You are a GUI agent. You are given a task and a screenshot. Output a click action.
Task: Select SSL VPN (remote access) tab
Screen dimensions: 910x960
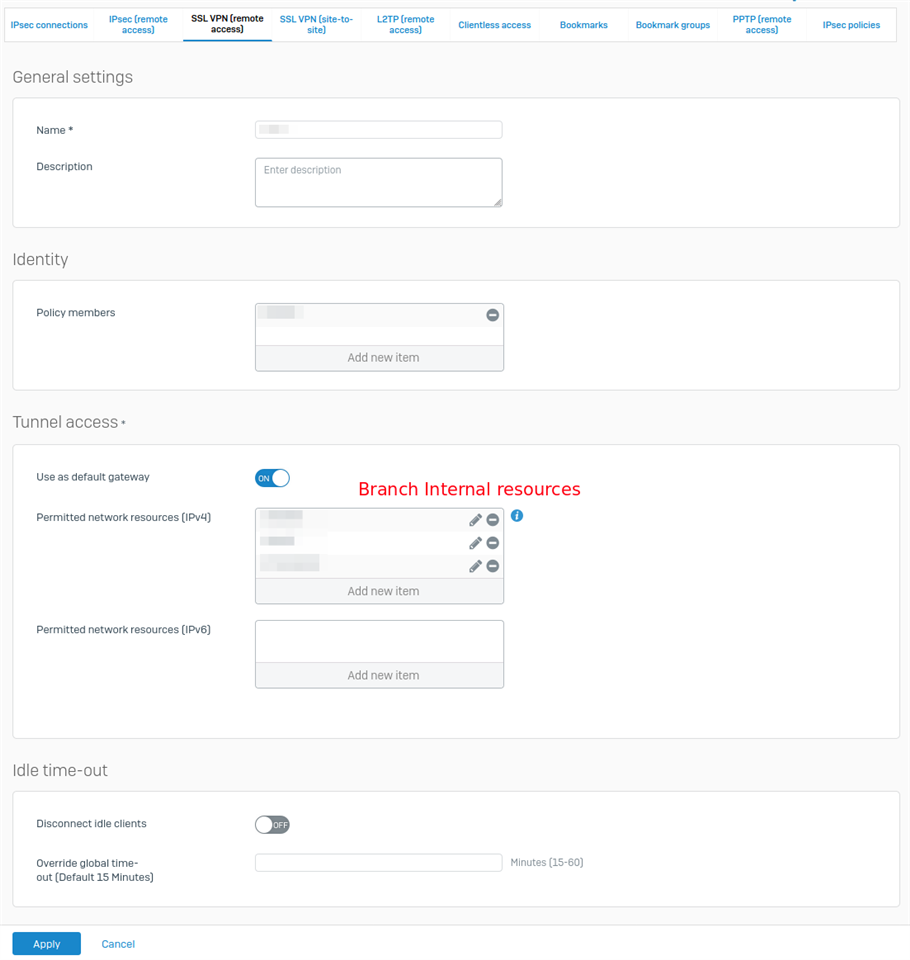click(x=227, y=24)
